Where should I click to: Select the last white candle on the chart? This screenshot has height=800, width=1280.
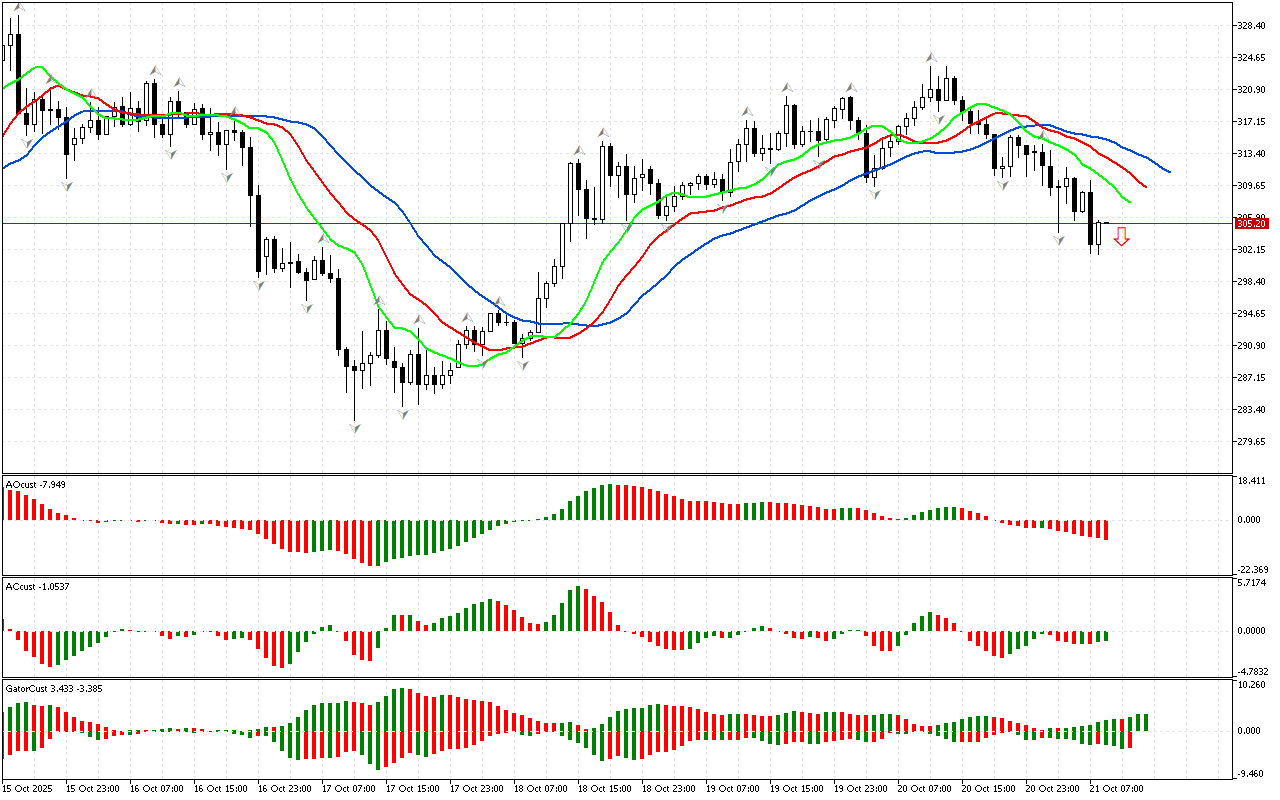[1098, 233]
